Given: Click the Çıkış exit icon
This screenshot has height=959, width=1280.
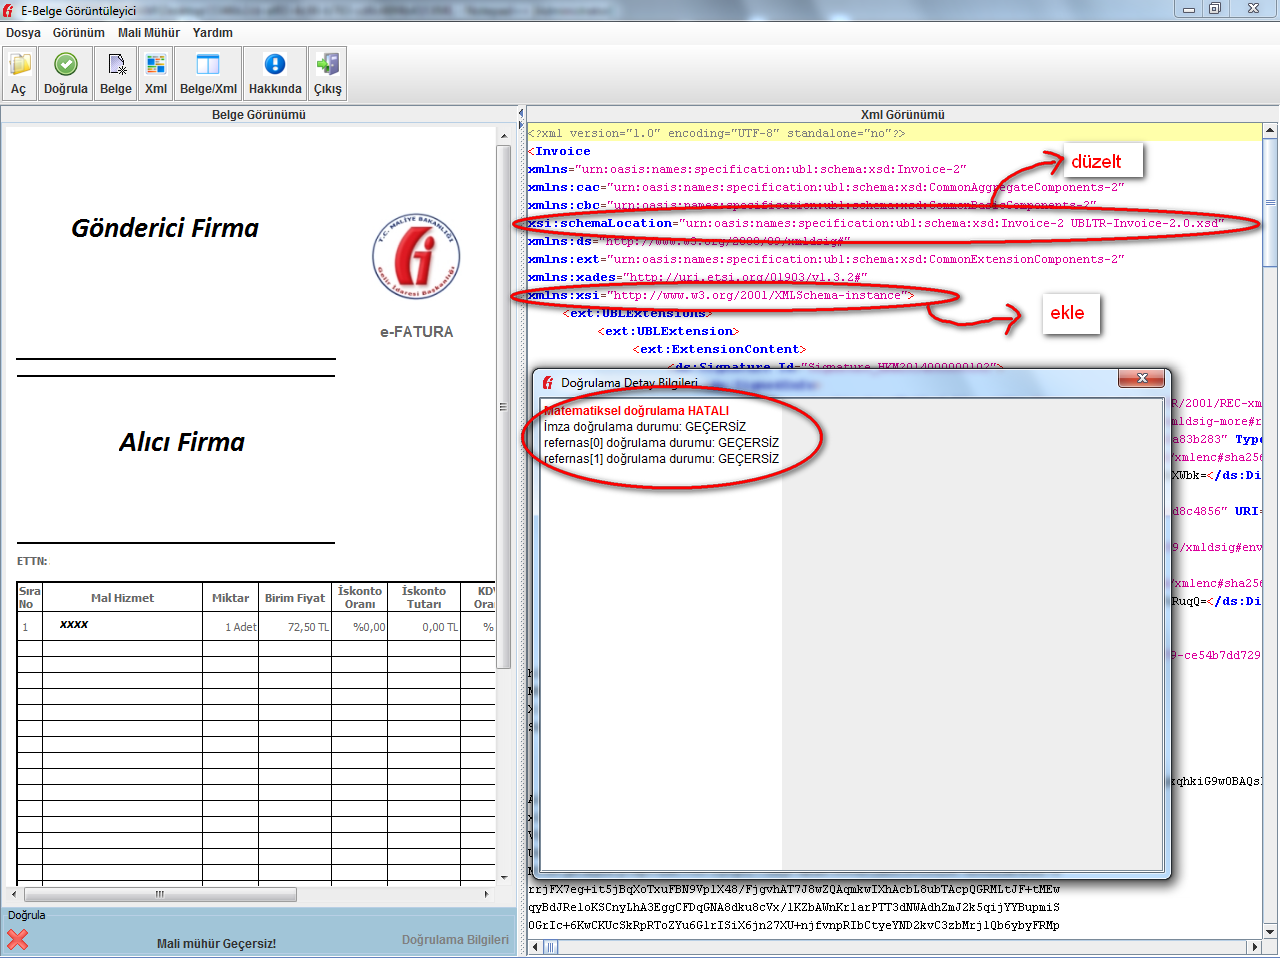Looking at the screenshot, I should 328,73.
